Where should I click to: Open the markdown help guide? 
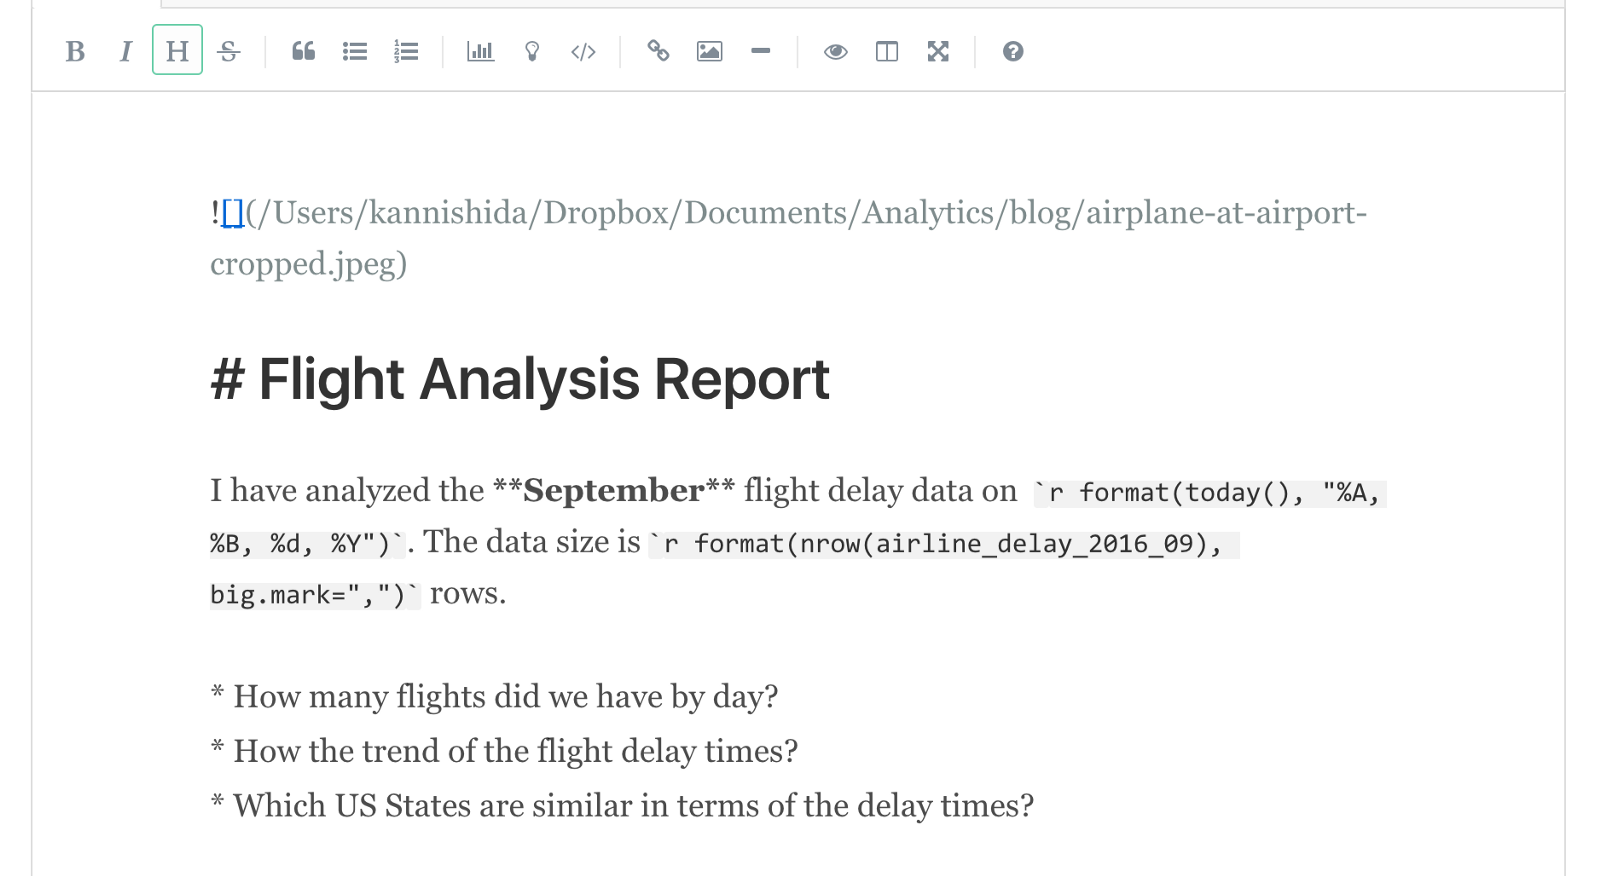1012,51
